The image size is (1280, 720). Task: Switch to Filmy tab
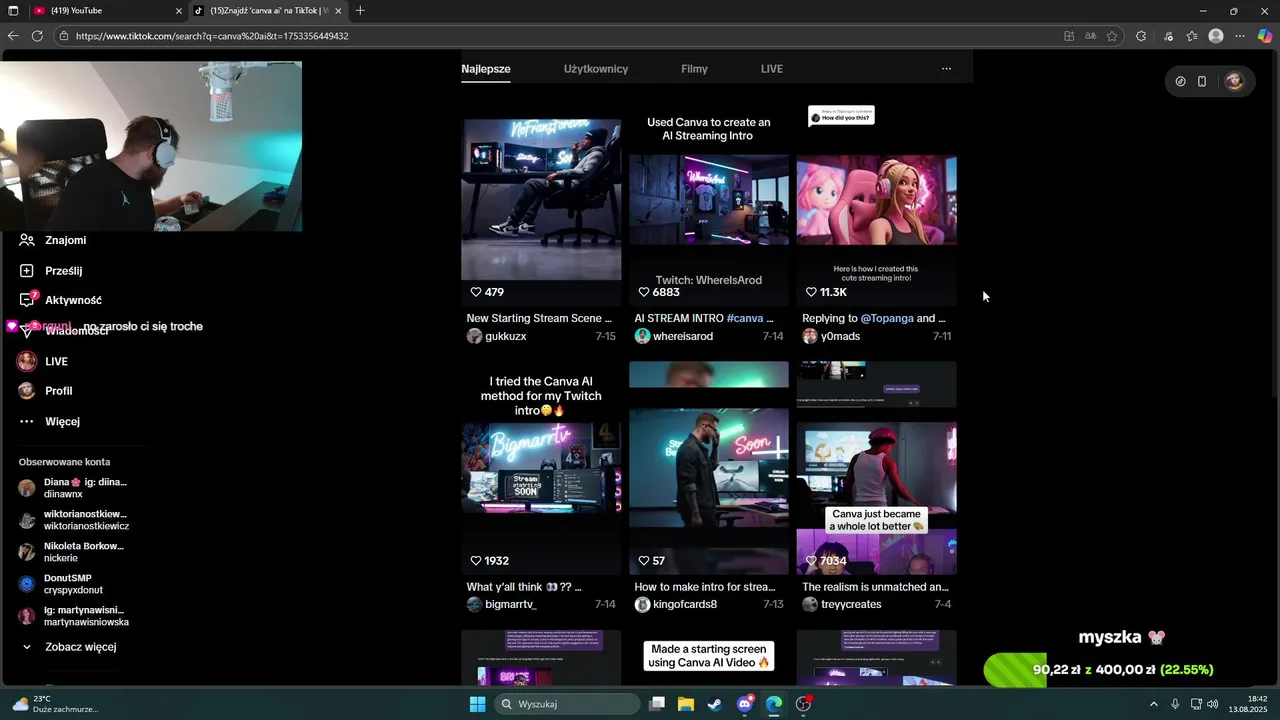click(x=694, y=69)
